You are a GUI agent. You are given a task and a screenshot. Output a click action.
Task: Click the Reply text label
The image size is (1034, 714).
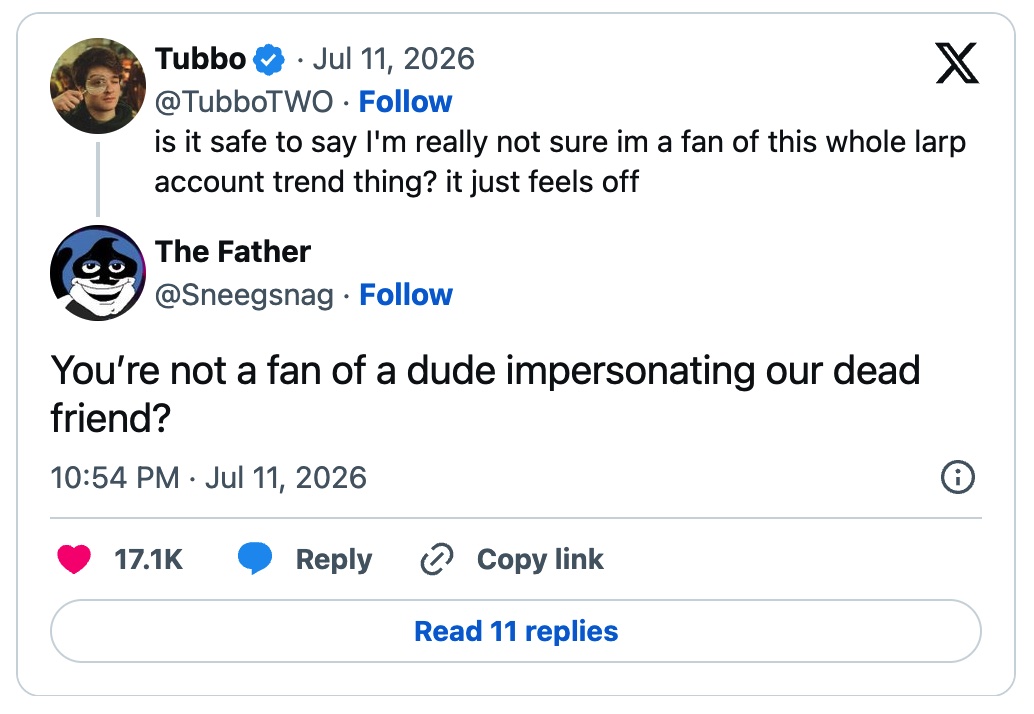(334, 560)
